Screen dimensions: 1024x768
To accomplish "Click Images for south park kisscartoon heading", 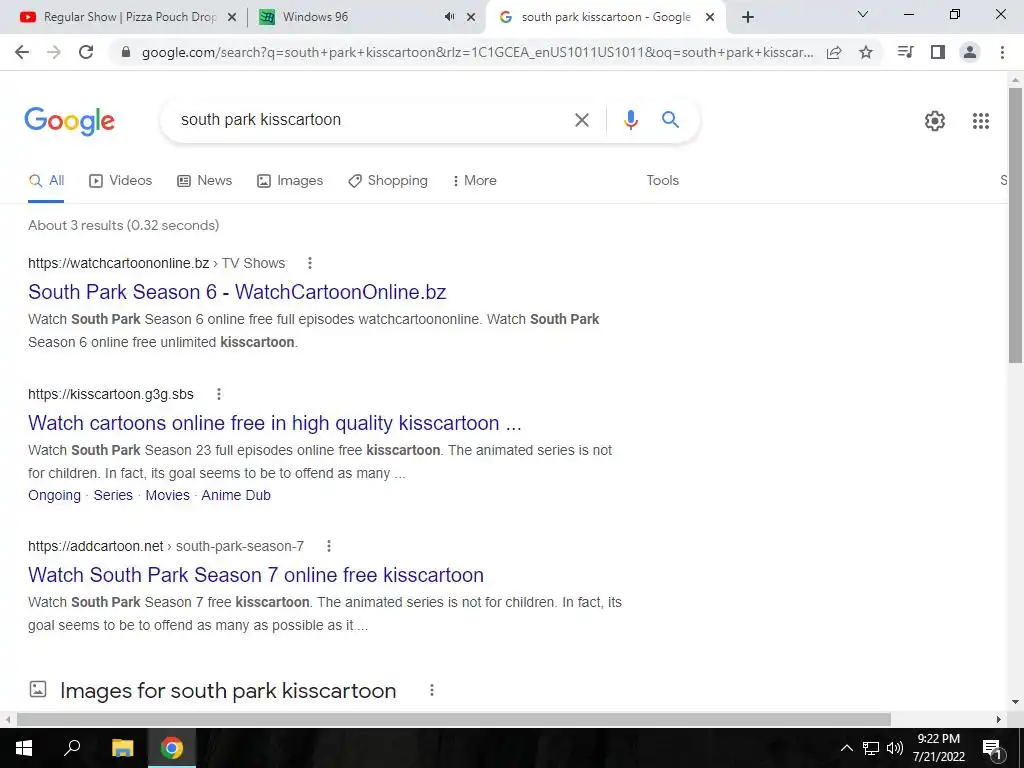I will coord(228,690).
